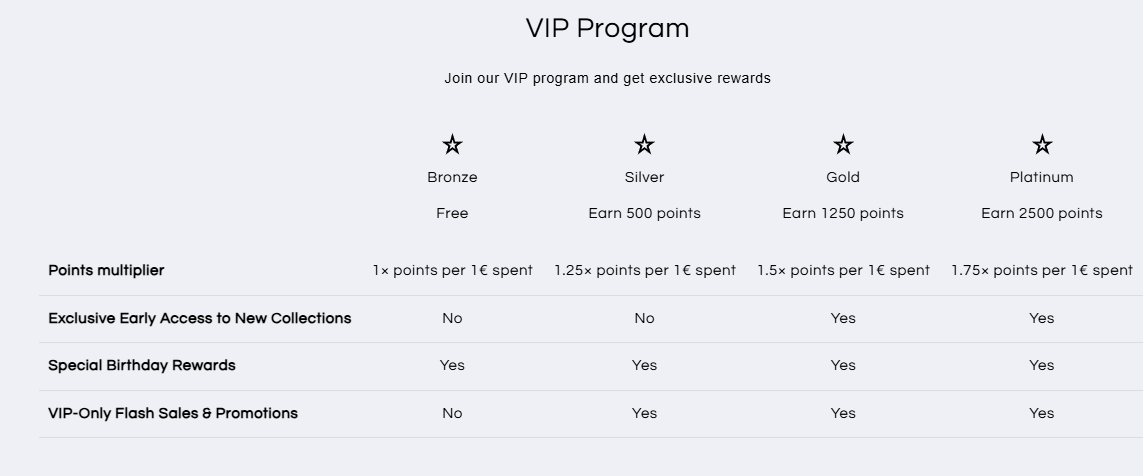Click the Bronze tier star icon

click(x=452, y=144)
